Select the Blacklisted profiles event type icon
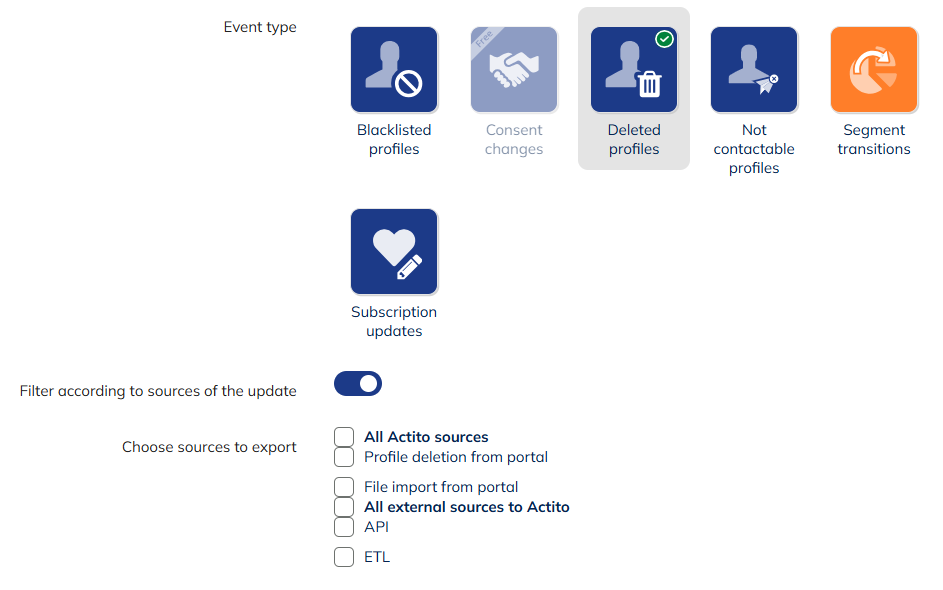Image resolution: width=943 pixels, height=590 pixels. click(x=393, y=69)
